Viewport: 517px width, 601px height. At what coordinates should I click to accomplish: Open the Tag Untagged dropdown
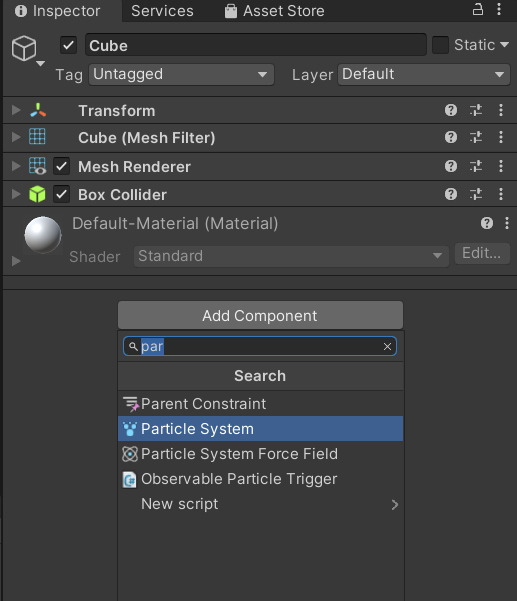tap(181, 74)
